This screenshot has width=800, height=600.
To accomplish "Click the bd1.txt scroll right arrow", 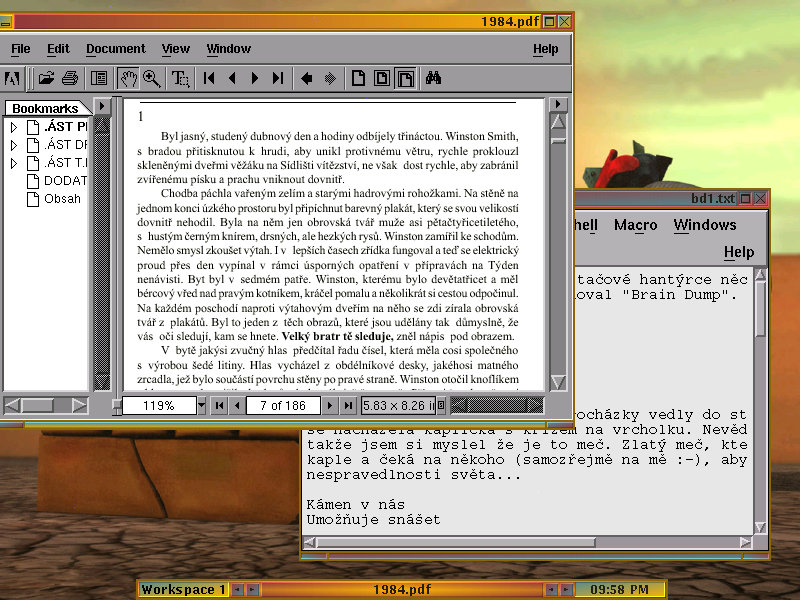I will pyautogui.click(x=745, y=542).
